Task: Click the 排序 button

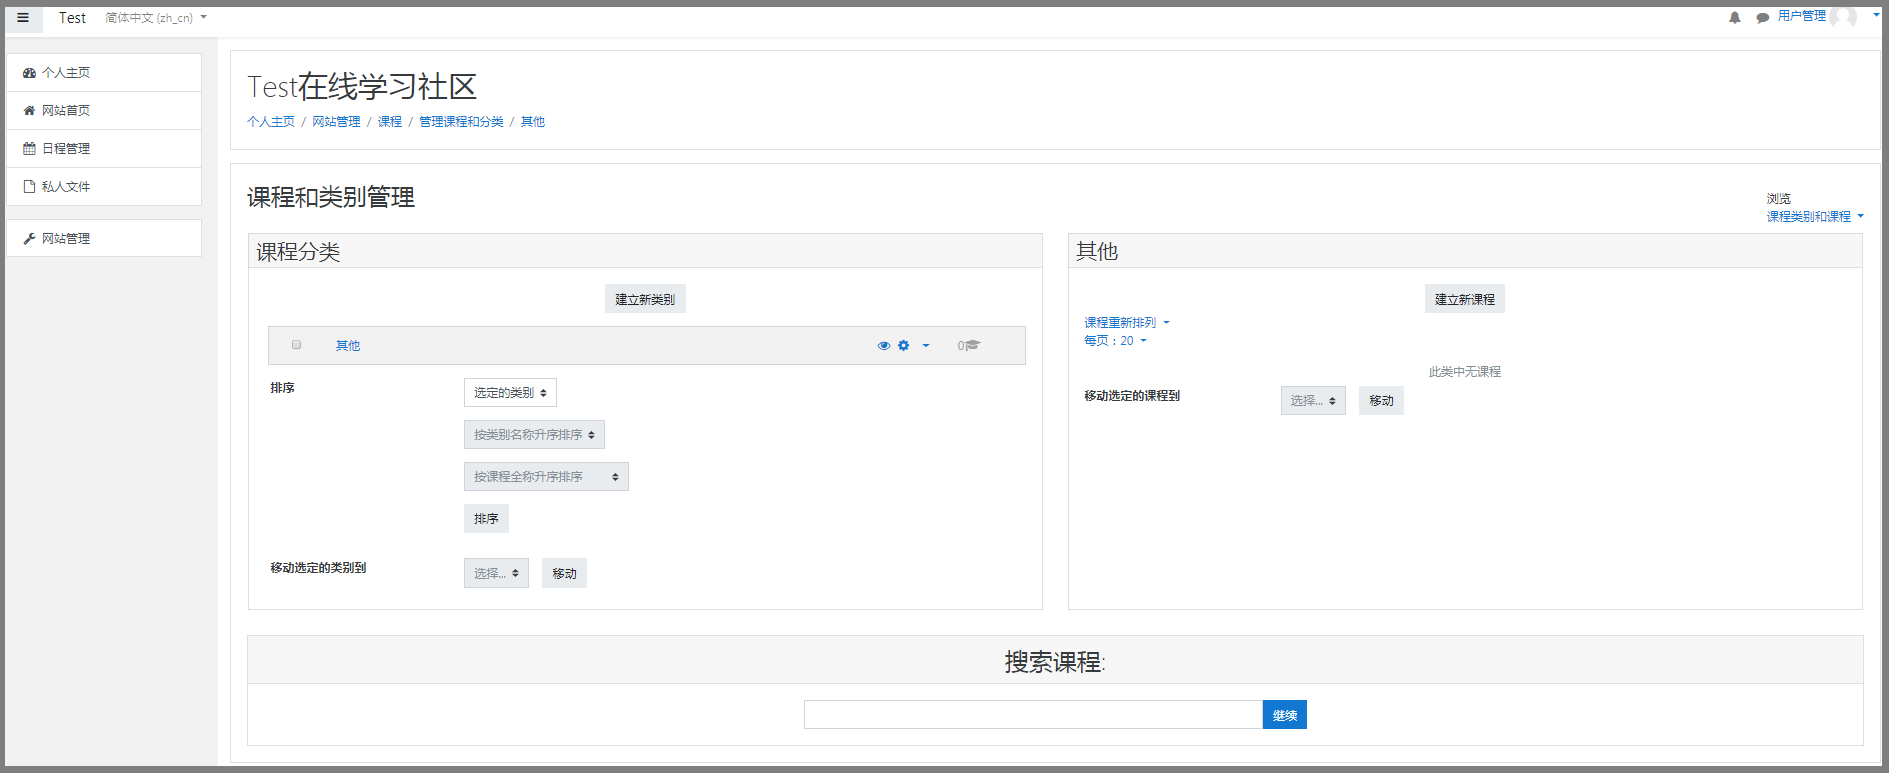Action: (486, 519)
